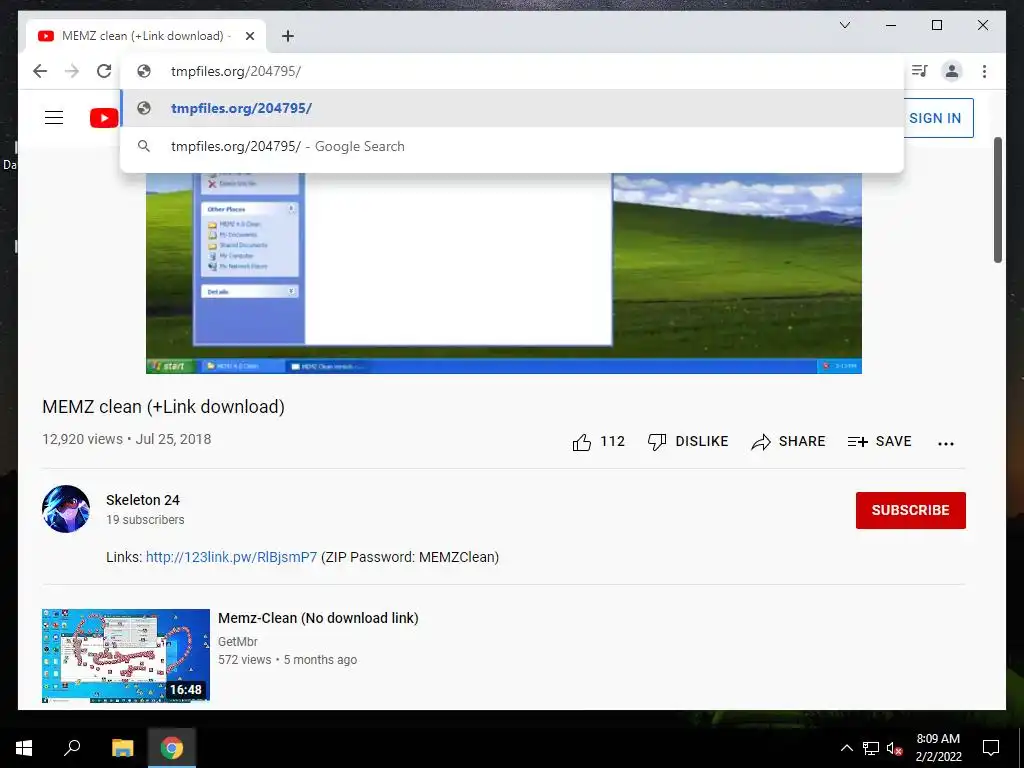The height and width of the screenshot is (768, 1024).
Task: Open the Windows Start menu
Action: pos(24,748)
